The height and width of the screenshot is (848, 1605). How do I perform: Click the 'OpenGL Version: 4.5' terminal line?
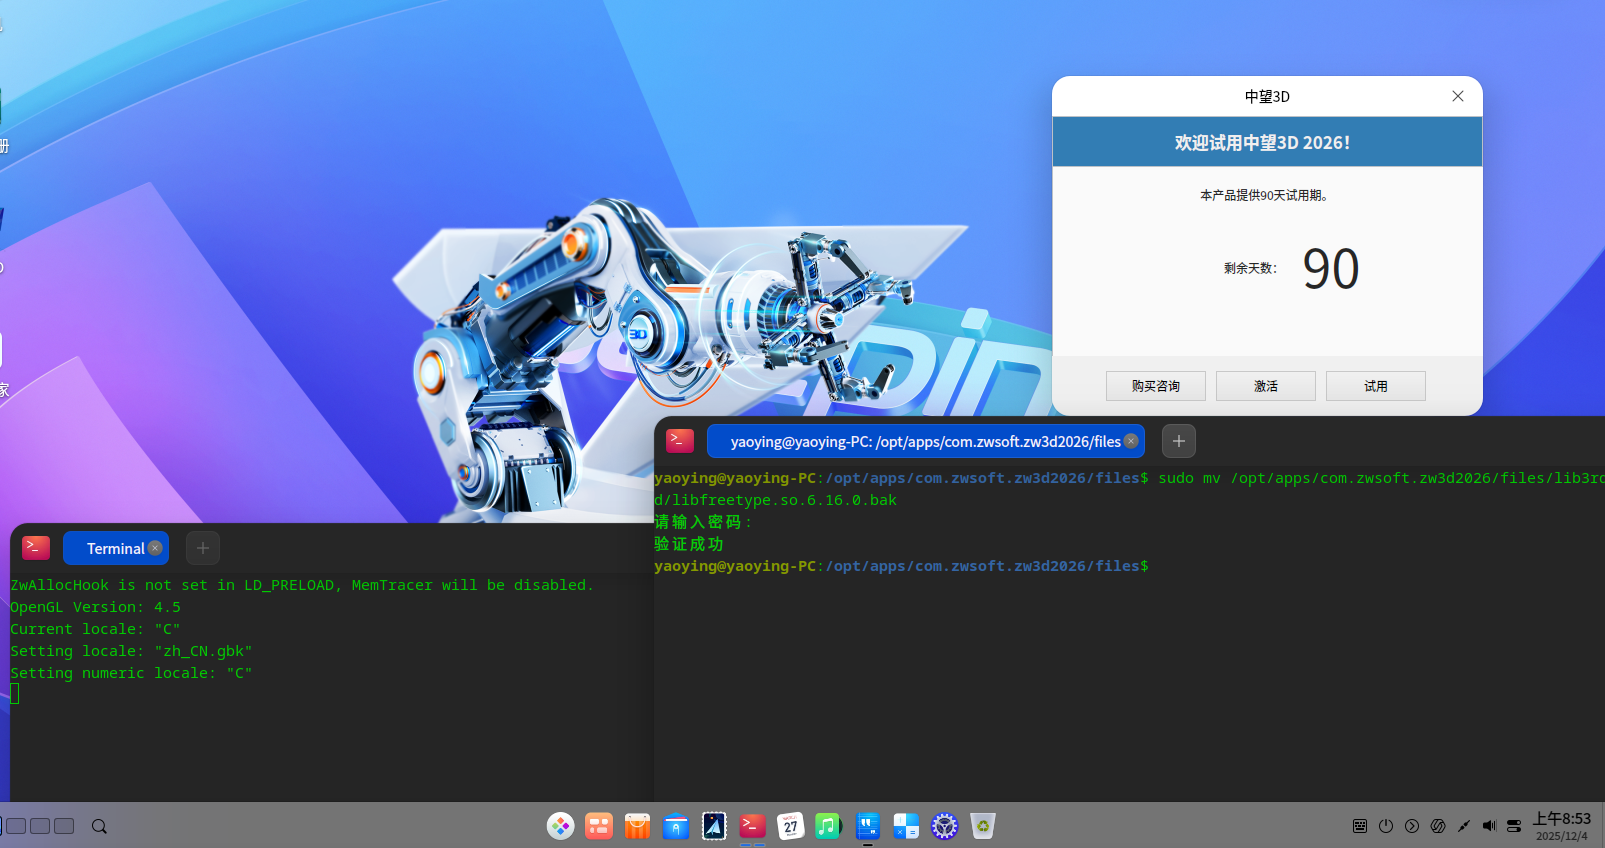[96, 607]
